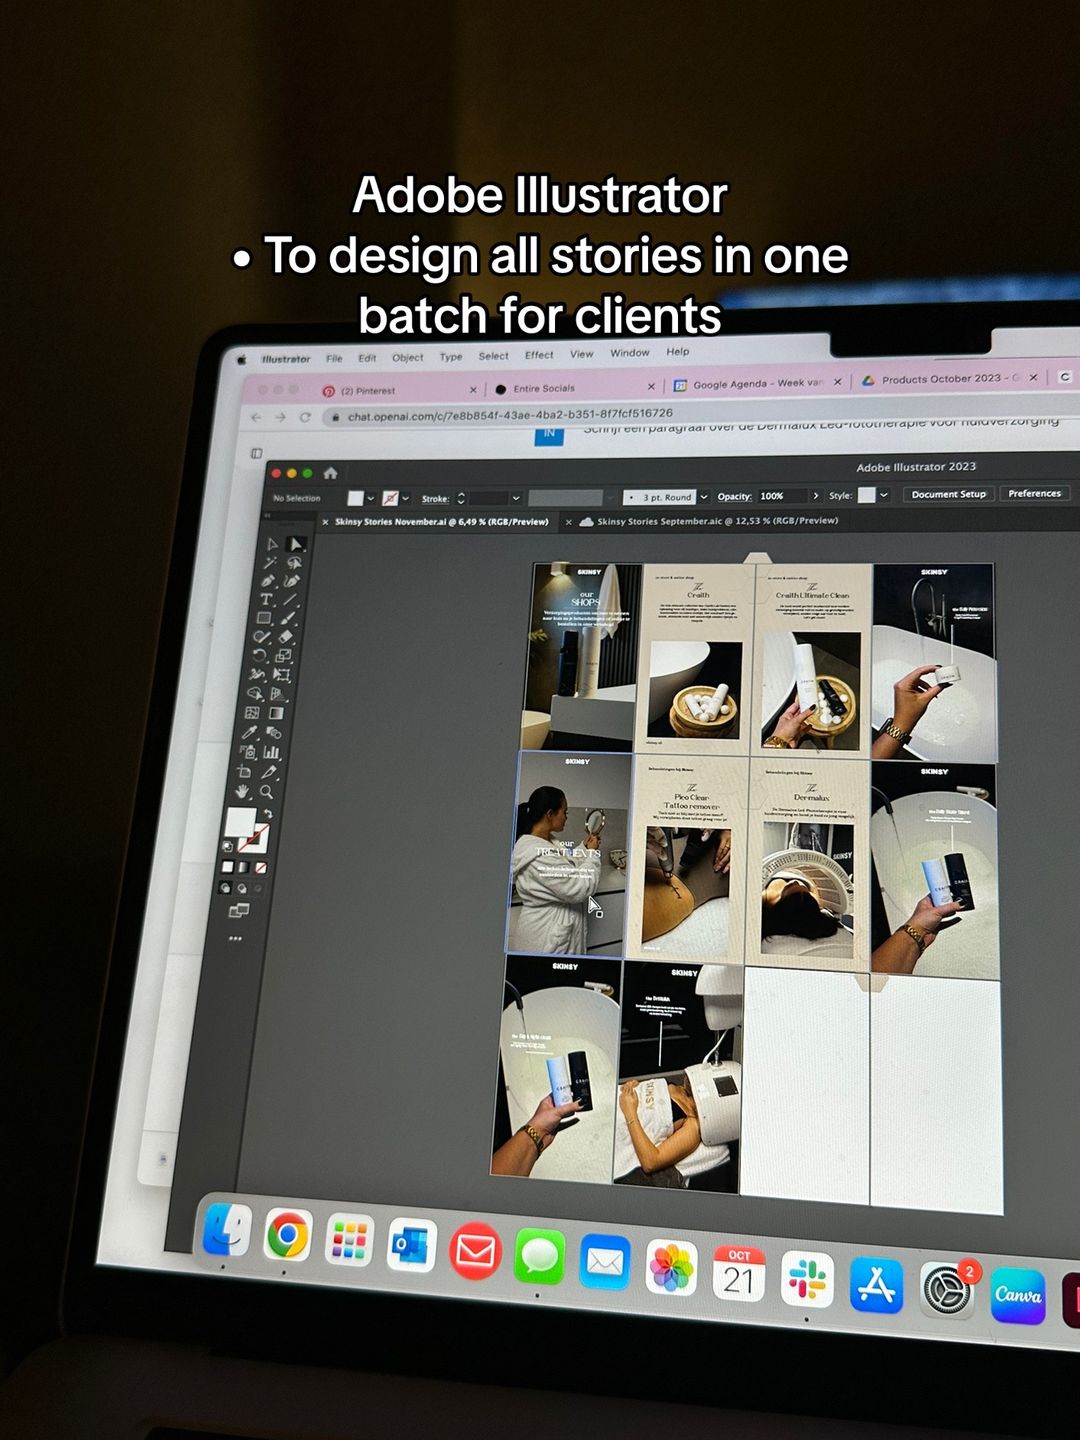Click the Opacity label link
This screenshot has width=1080, height=1440.
734,496
